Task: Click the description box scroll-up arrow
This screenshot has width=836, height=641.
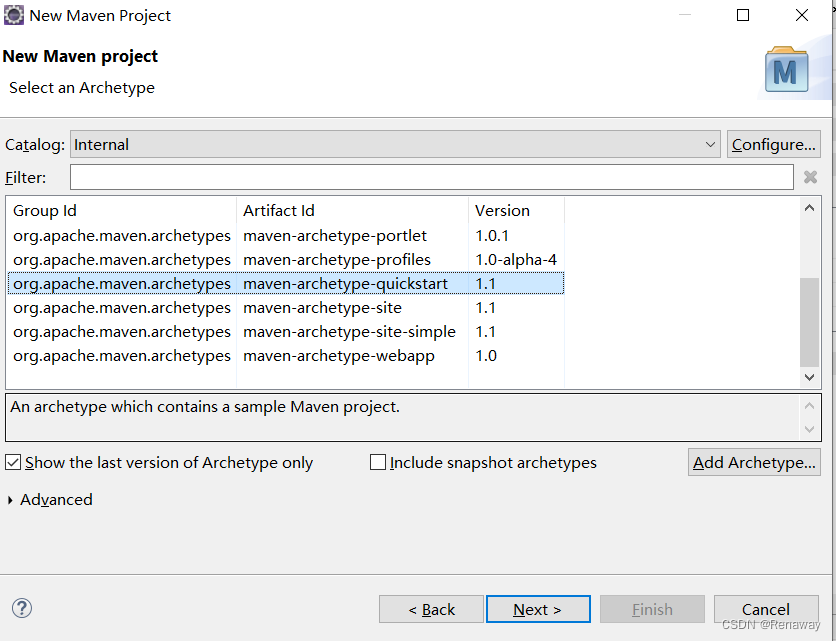Action: [x=810, y=404]
